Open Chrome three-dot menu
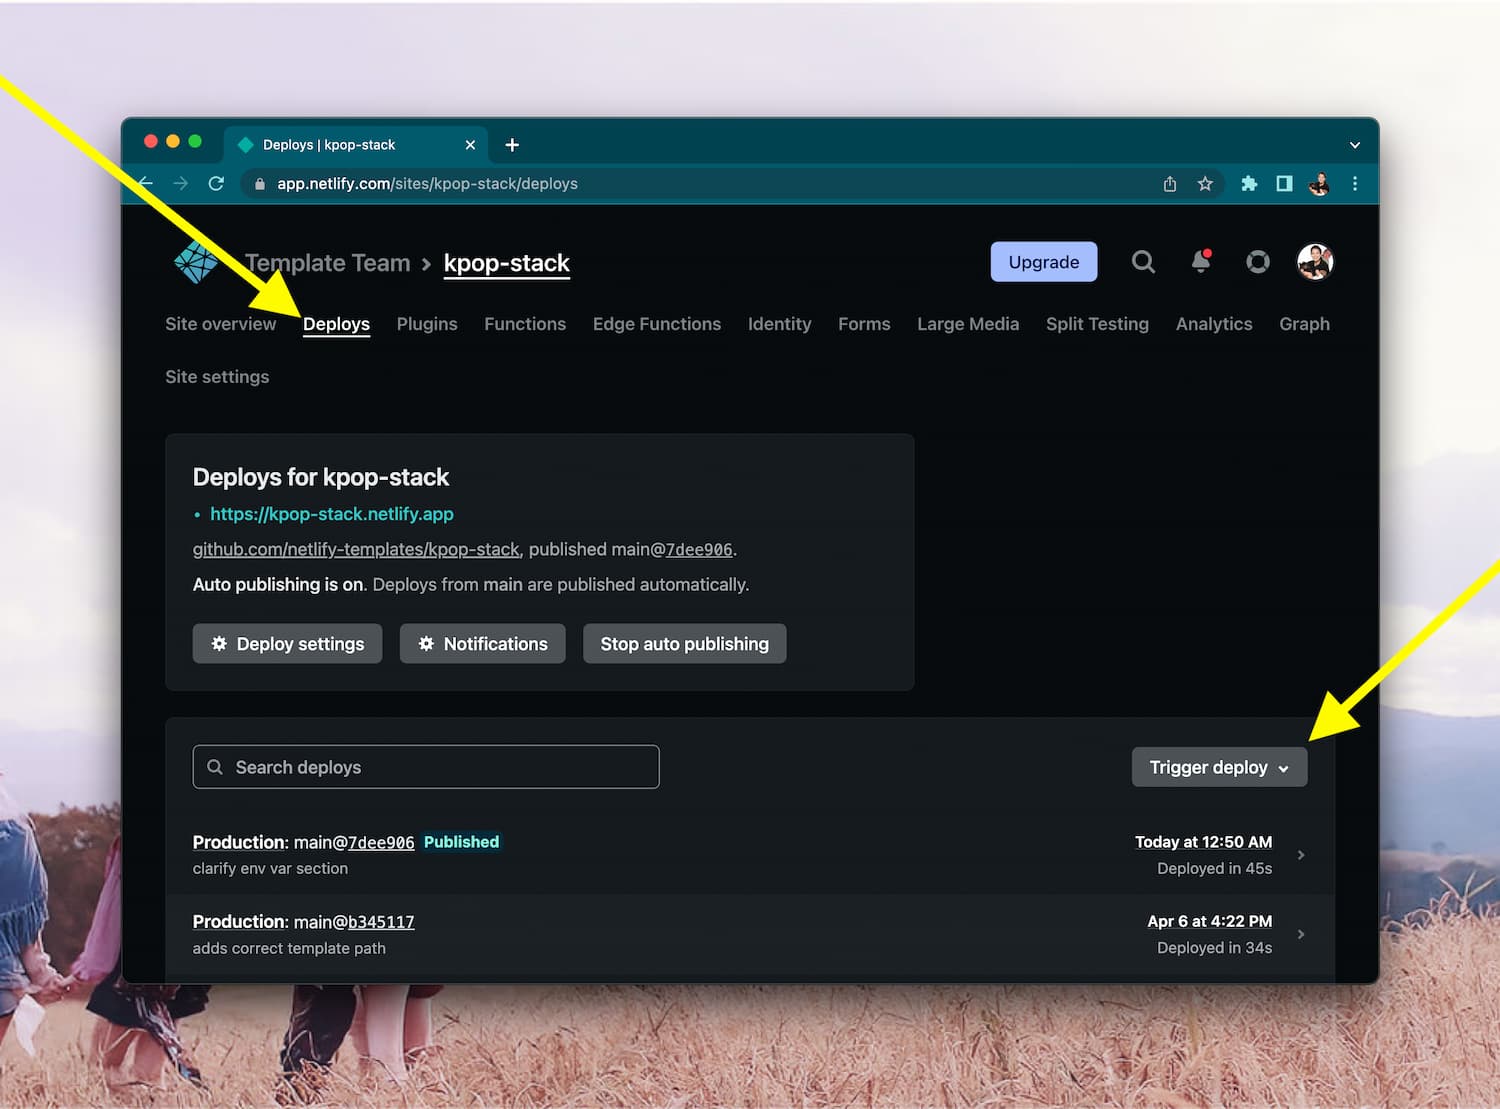Screen dimensions: 1500x1109 point(1355,184)
